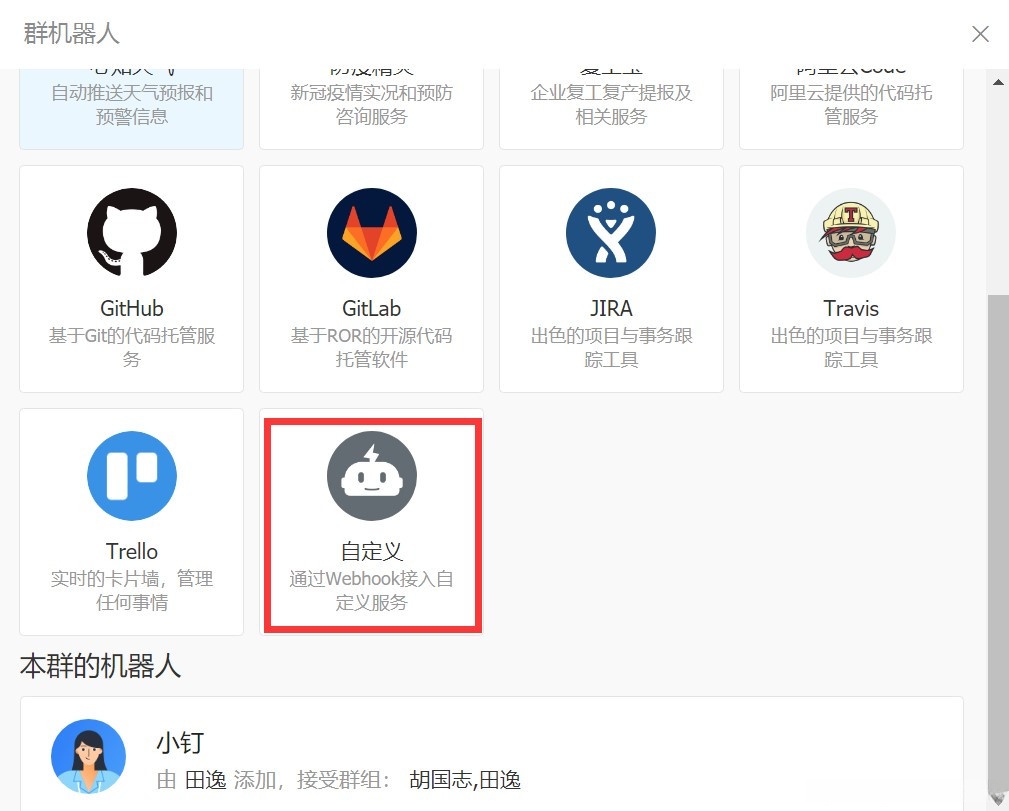Open the Trello robot icon
Viewport: 1009px width, 811px height.
[x=131, y=476]
